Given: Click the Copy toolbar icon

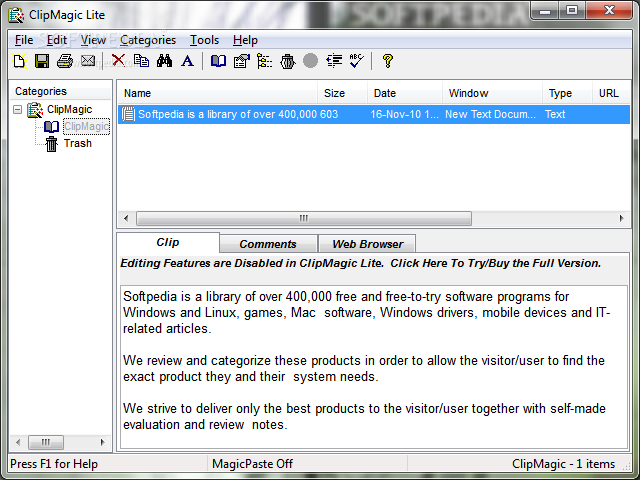Looking at the screenshot, I should coord(141,61).
